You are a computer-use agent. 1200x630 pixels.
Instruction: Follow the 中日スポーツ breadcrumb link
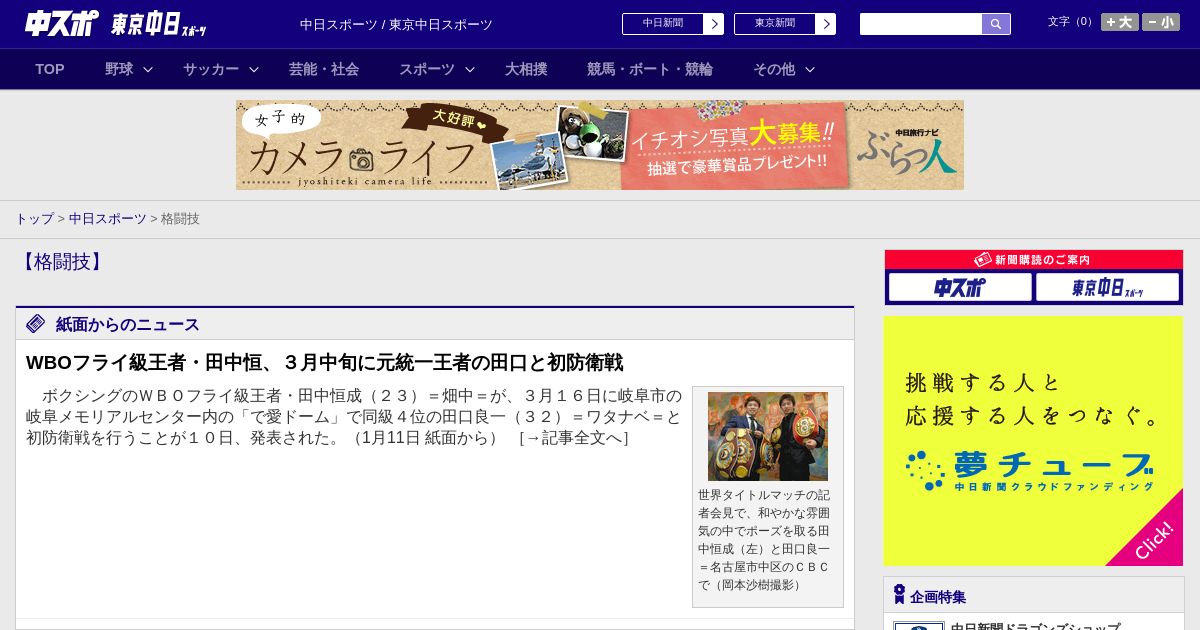(x=108, y=218)
